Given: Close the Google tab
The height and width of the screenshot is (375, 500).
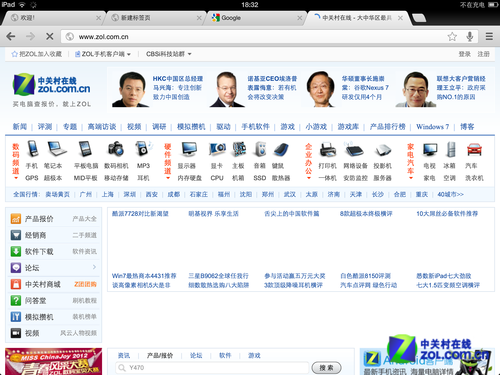Looking at the screenshot, I should [300, 18].
